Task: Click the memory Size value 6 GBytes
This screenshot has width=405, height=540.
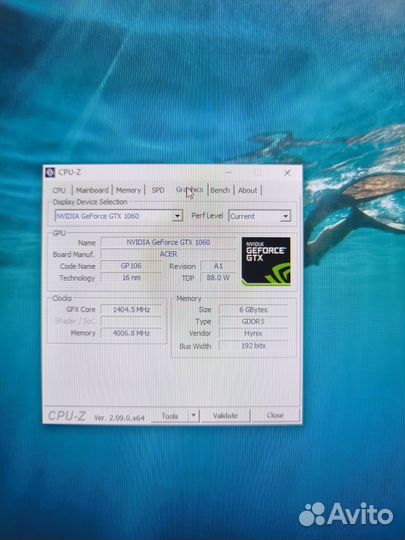Action: [x=253, y=310]
